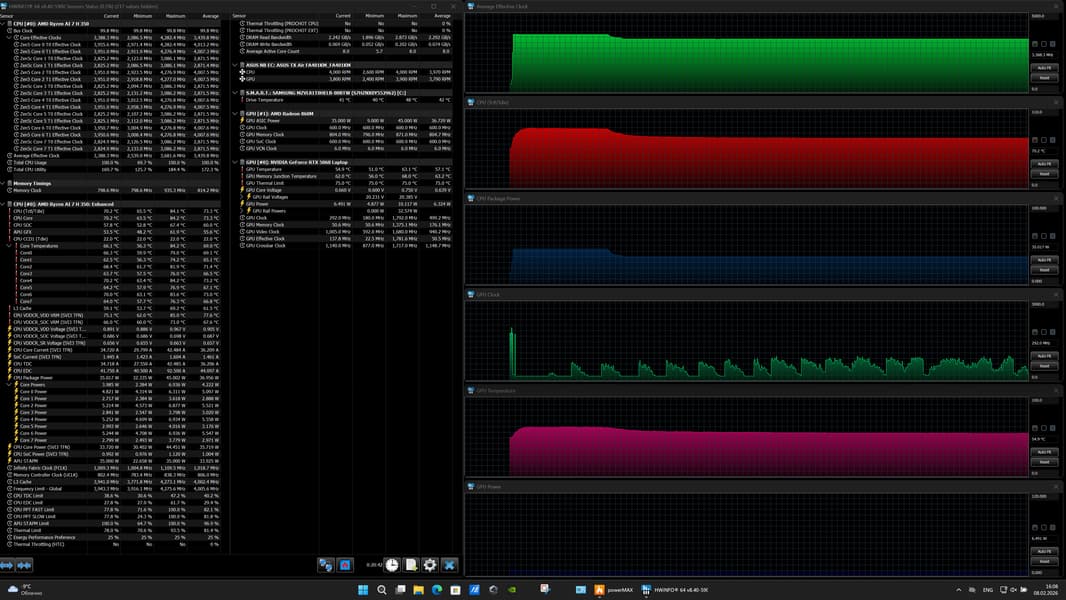
Task: Switch to HWiNFO 64 taskbar button
Action: [x=674, y=590]
